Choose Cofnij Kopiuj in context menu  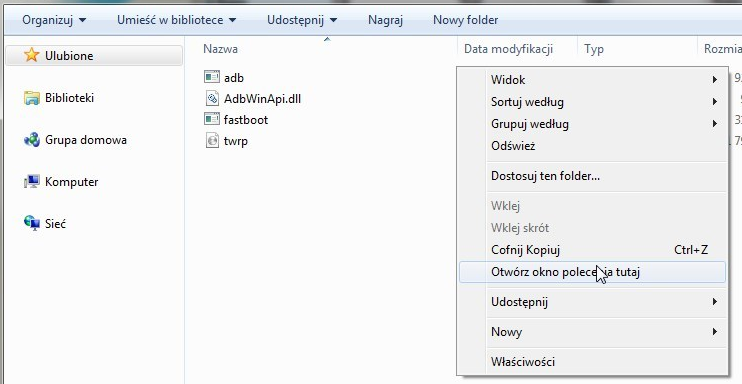[x=592, y=250]
